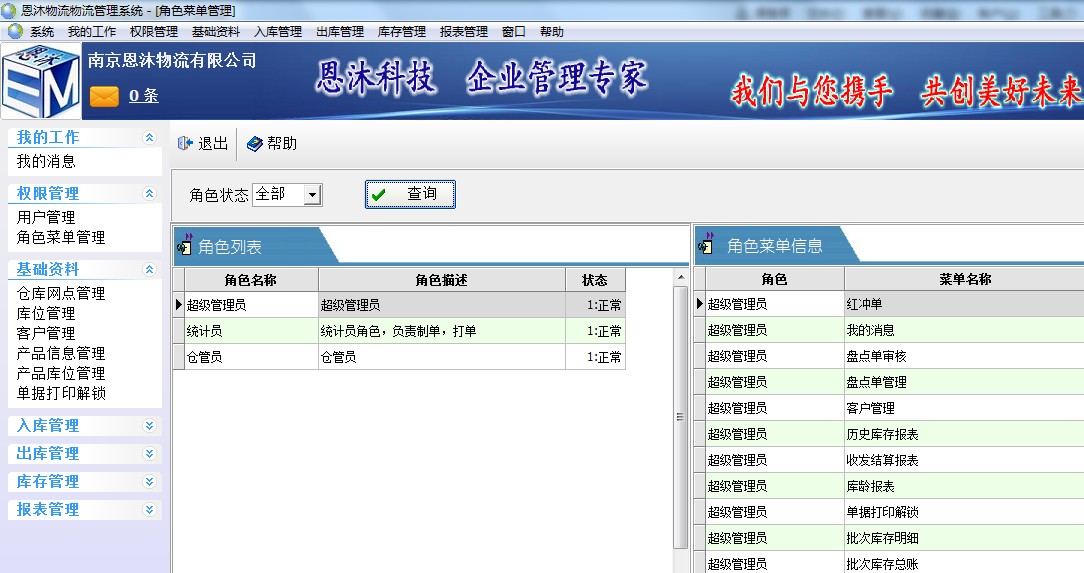Open the role status dropdown
This screenshot has height=573, width=1084.
(x=312, y=195)
